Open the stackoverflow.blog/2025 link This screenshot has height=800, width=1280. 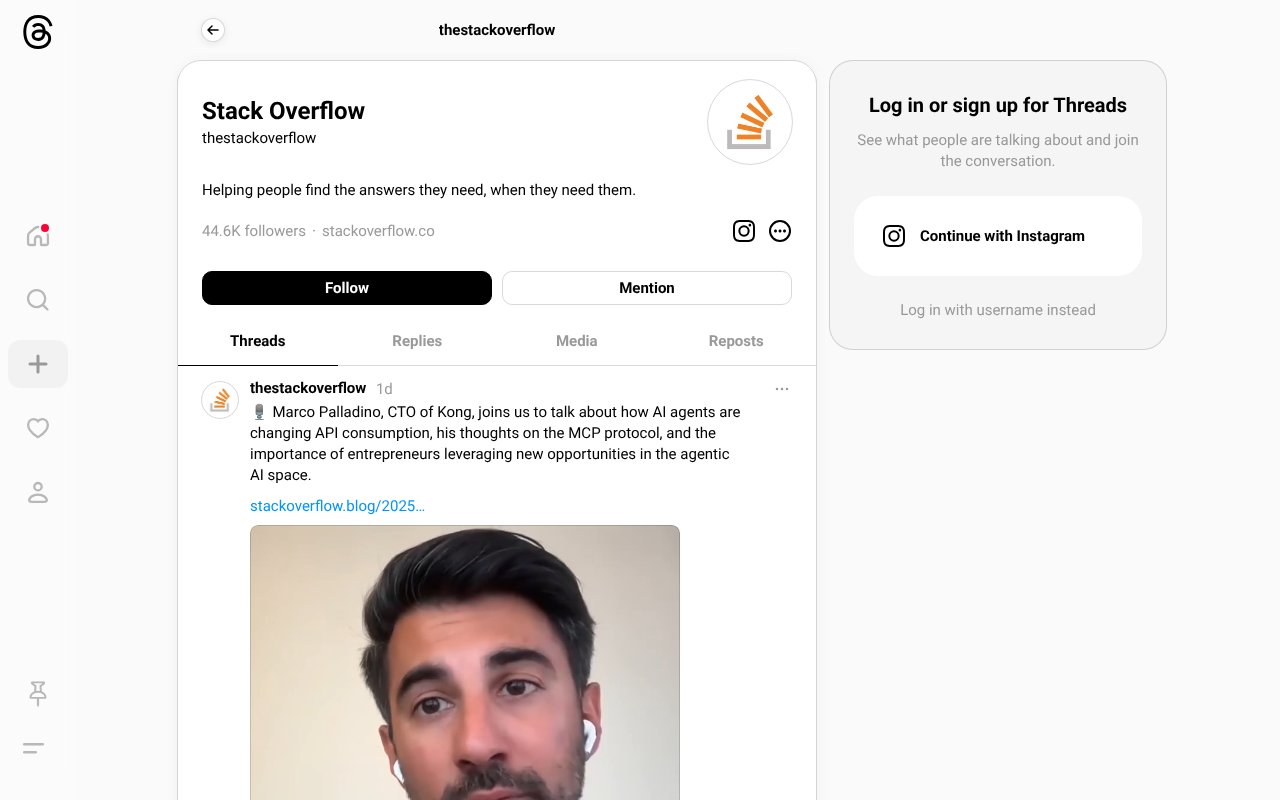click(x=337, y=506)
